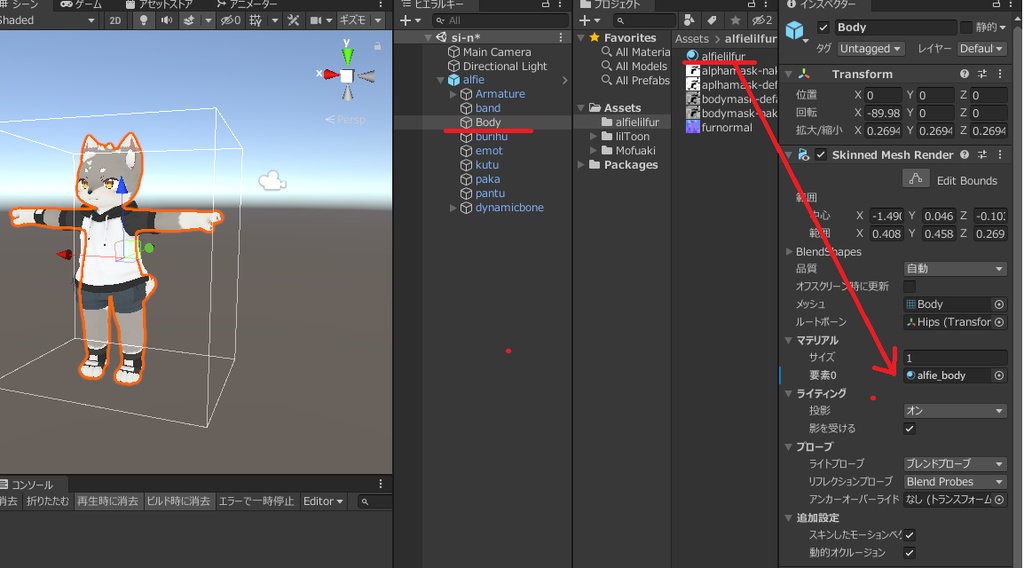Open the si-n scene options menu
Image resolution: width=1024 pixels, height=568 pixels.
coord(560,38)
